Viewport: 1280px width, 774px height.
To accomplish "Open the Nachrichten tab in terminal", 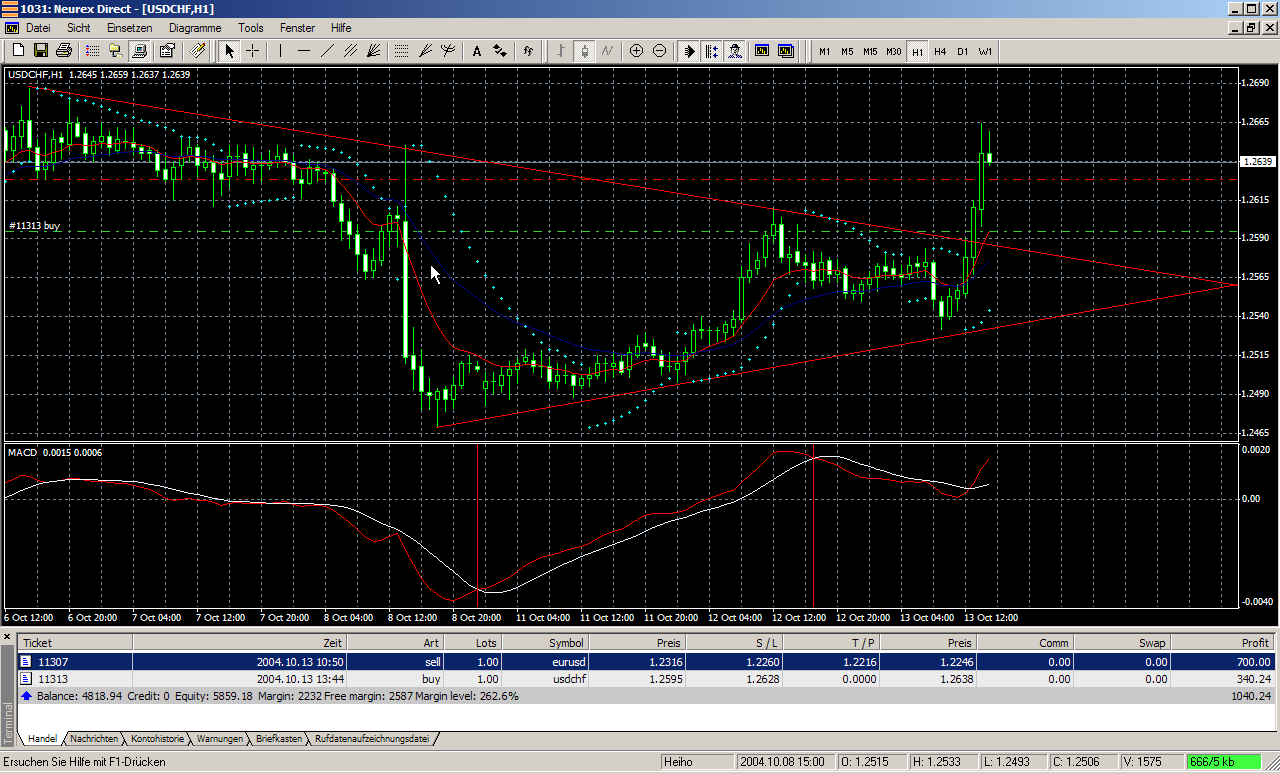I will click(94, 739).
